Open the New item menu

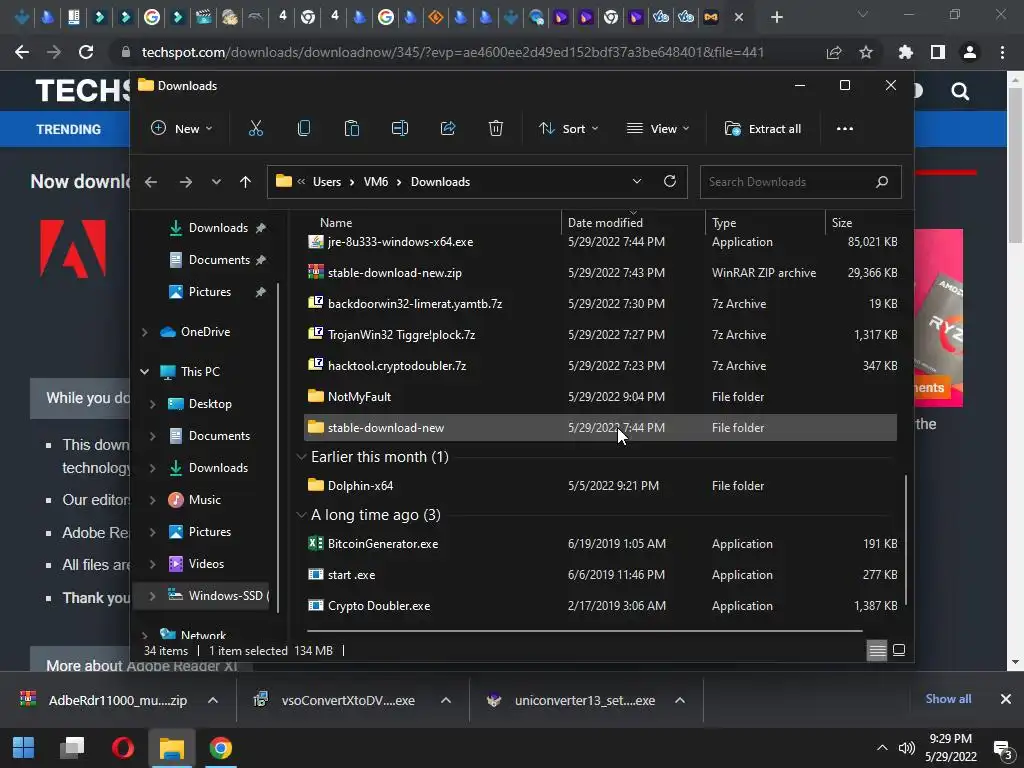coord(181,128)
